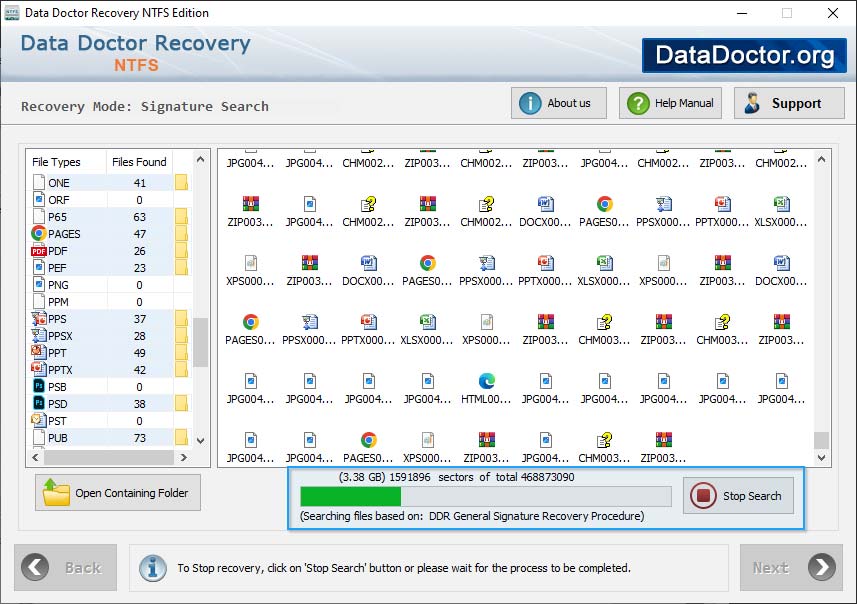857x604 pixels.
Task: Select the count 49 in PPT row
Action: coord(140,353)
